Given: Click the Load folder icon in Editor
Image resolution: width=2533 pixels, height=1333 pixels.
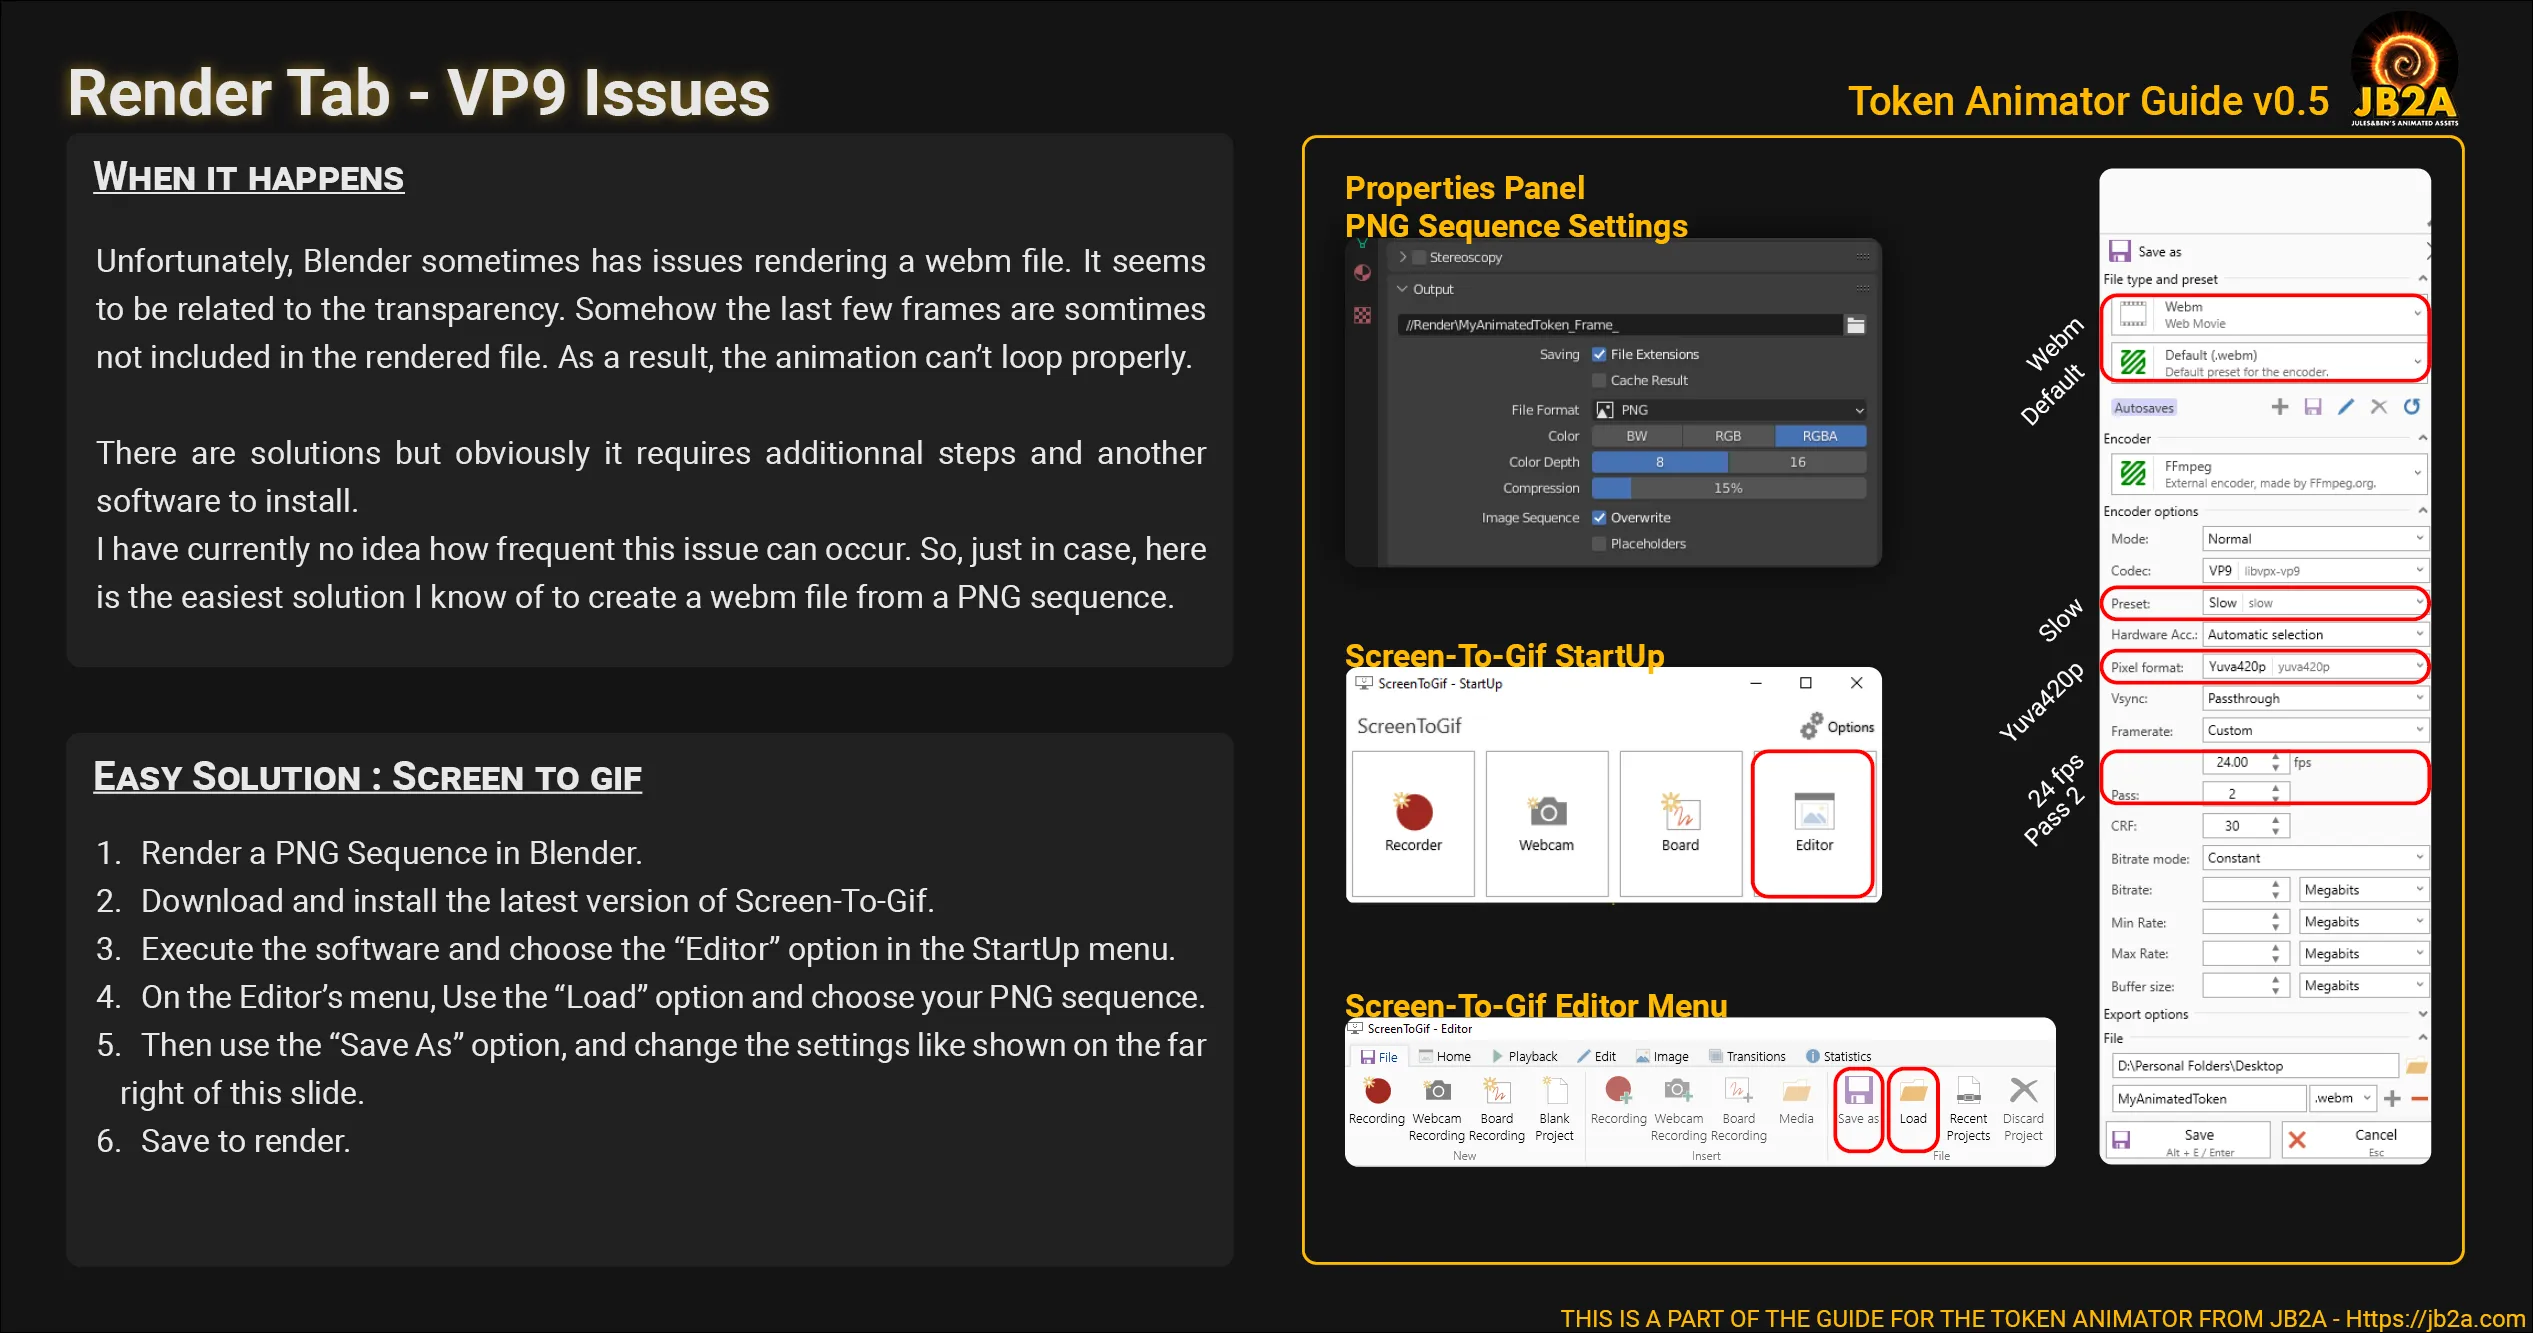Looking at the screenshot, I should [1913, 1101].
